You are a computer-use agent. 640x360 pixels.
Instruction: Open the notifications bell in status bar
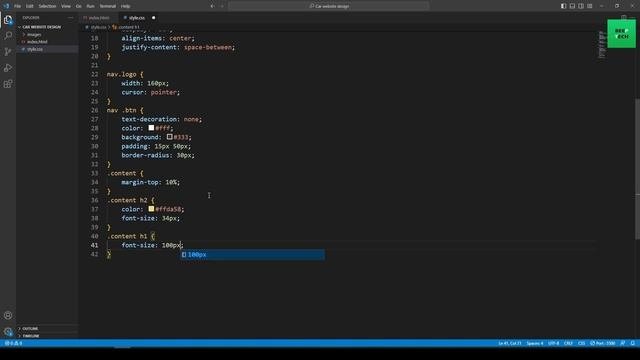pos(633,343)
